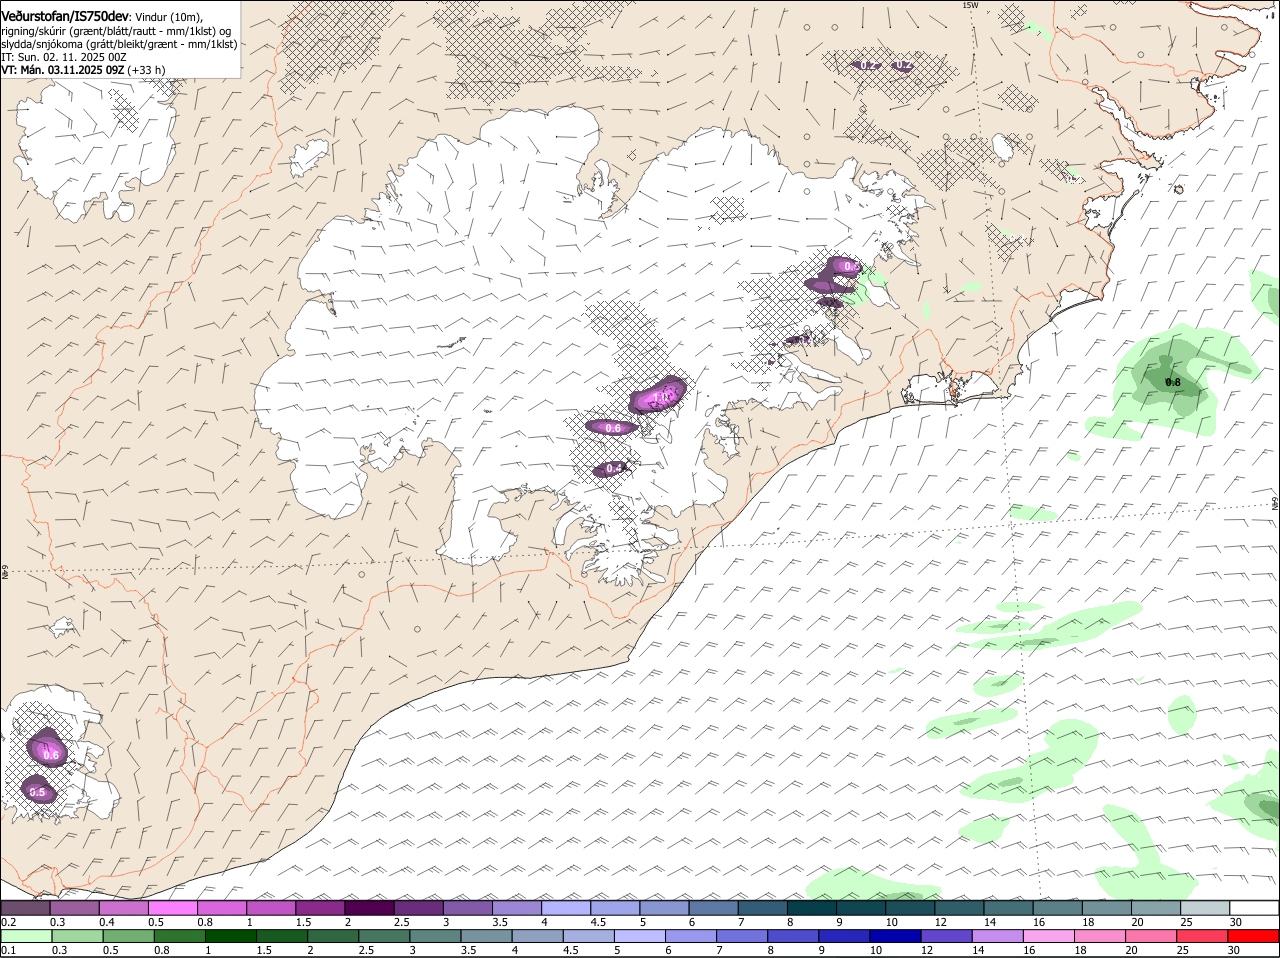1280x958 pixels.
Task: Select the light pink 16 swatch on the rain scale
Action: point(1049,937)
